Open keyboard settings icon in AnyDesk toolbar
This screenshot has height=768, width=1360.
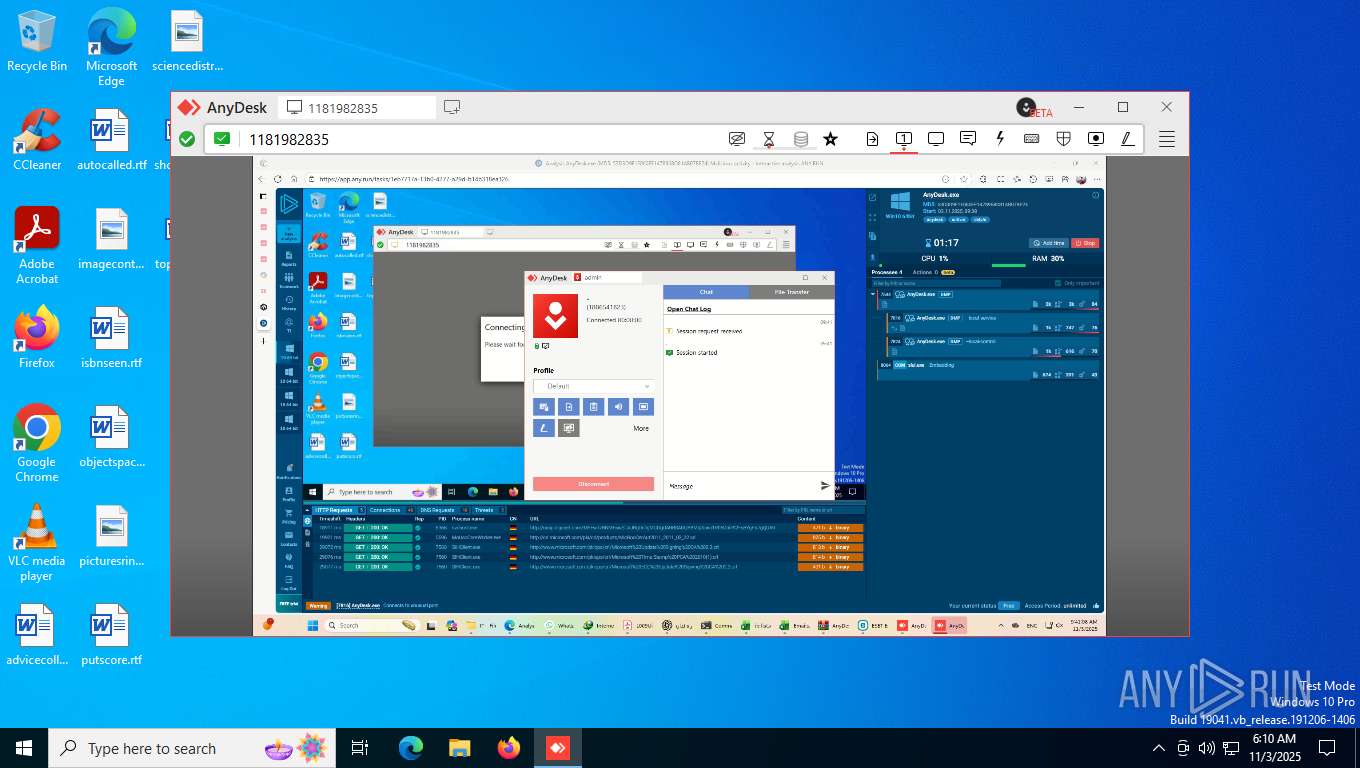(x=1032, y=139)
